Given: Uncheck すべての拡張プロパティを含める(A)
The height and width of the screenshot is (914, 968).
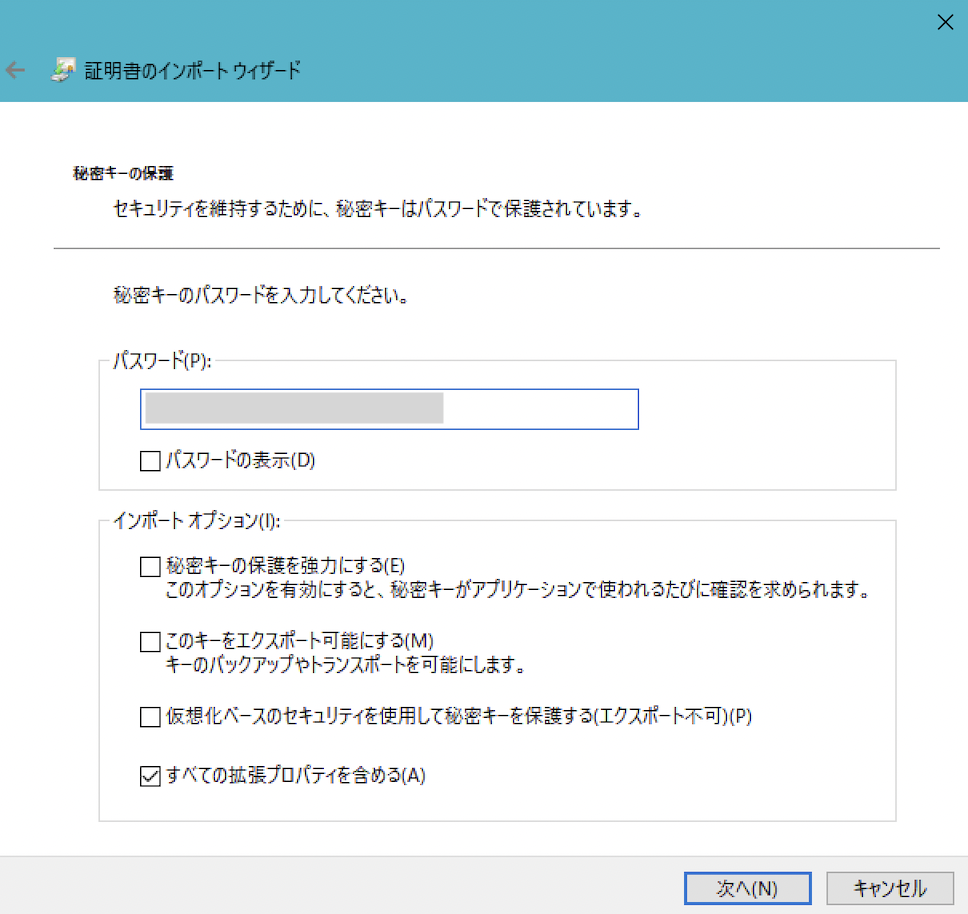Looking at the screenshot, I should pyautogui.click(x=150, y=775).
